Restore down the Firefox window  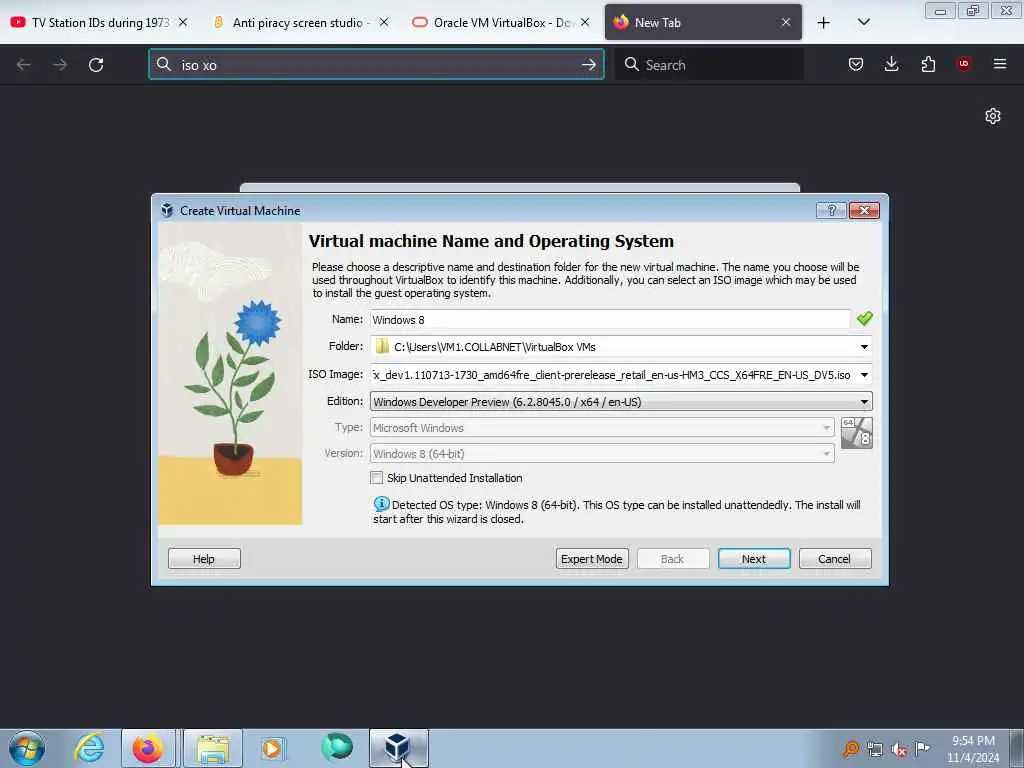[x=973, y=10]
